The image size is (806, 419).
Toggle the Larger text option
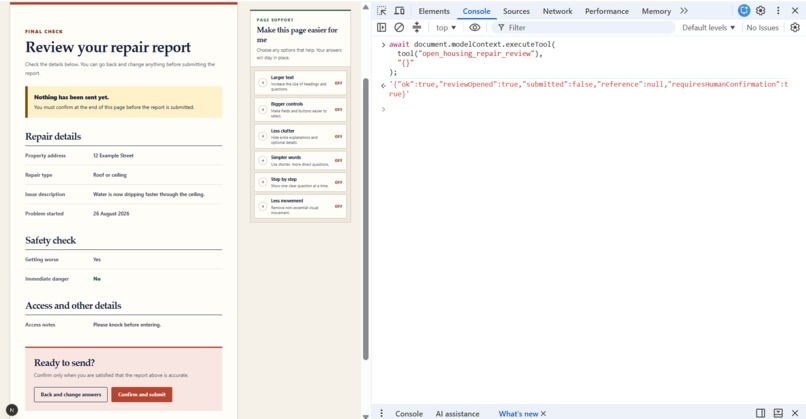300,83
